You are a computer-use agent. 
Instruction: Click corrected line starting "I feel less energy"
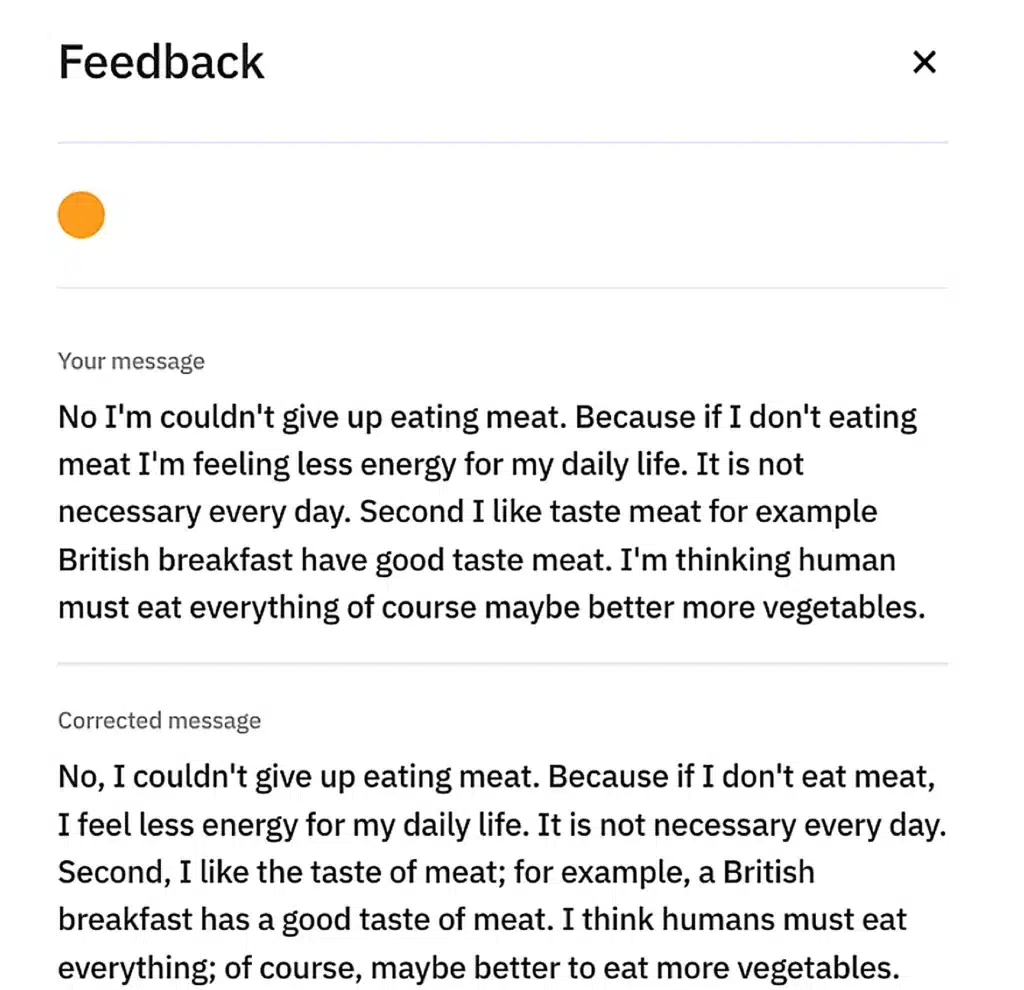click(502, 824)
